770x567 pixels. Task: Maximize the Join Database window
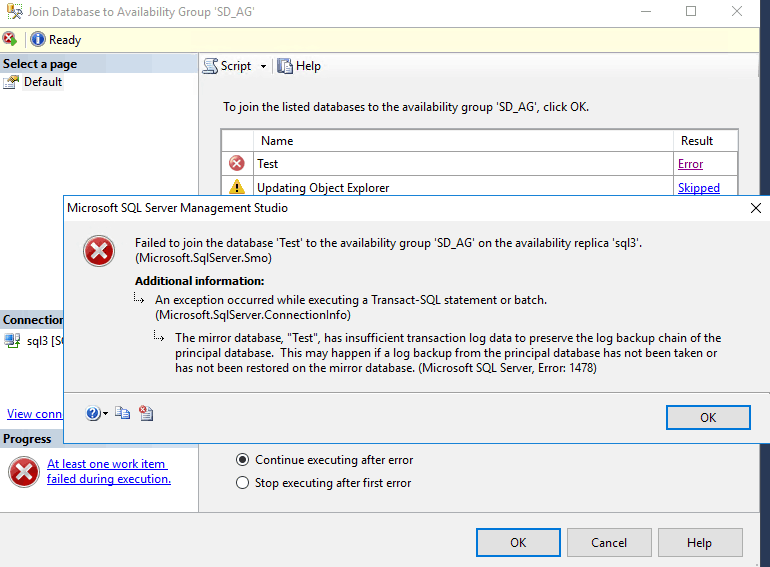pyautogui.click(x=691, y=11)
